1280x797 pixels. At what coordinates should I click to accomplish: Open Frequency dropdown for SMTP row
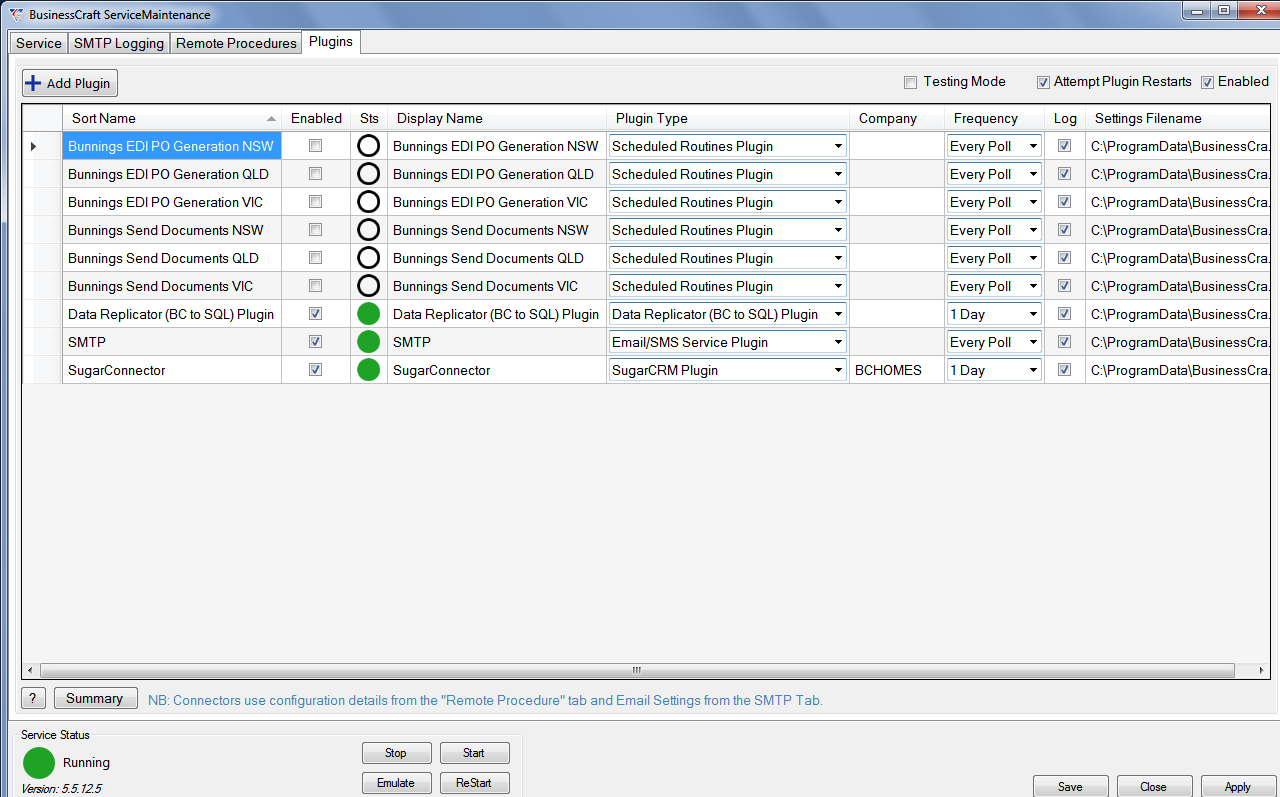(x=1032, y=342)
